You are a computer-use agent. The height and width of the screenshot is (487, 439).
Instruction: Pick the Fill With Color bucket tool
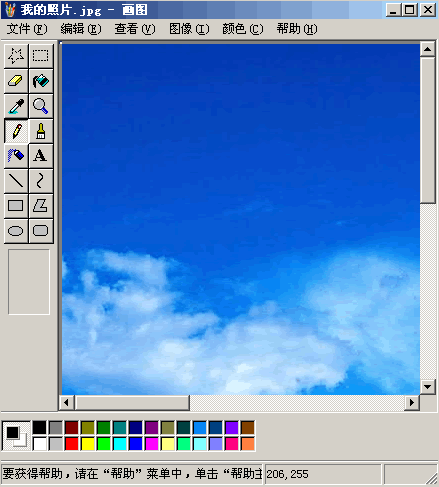click(41, 81)
